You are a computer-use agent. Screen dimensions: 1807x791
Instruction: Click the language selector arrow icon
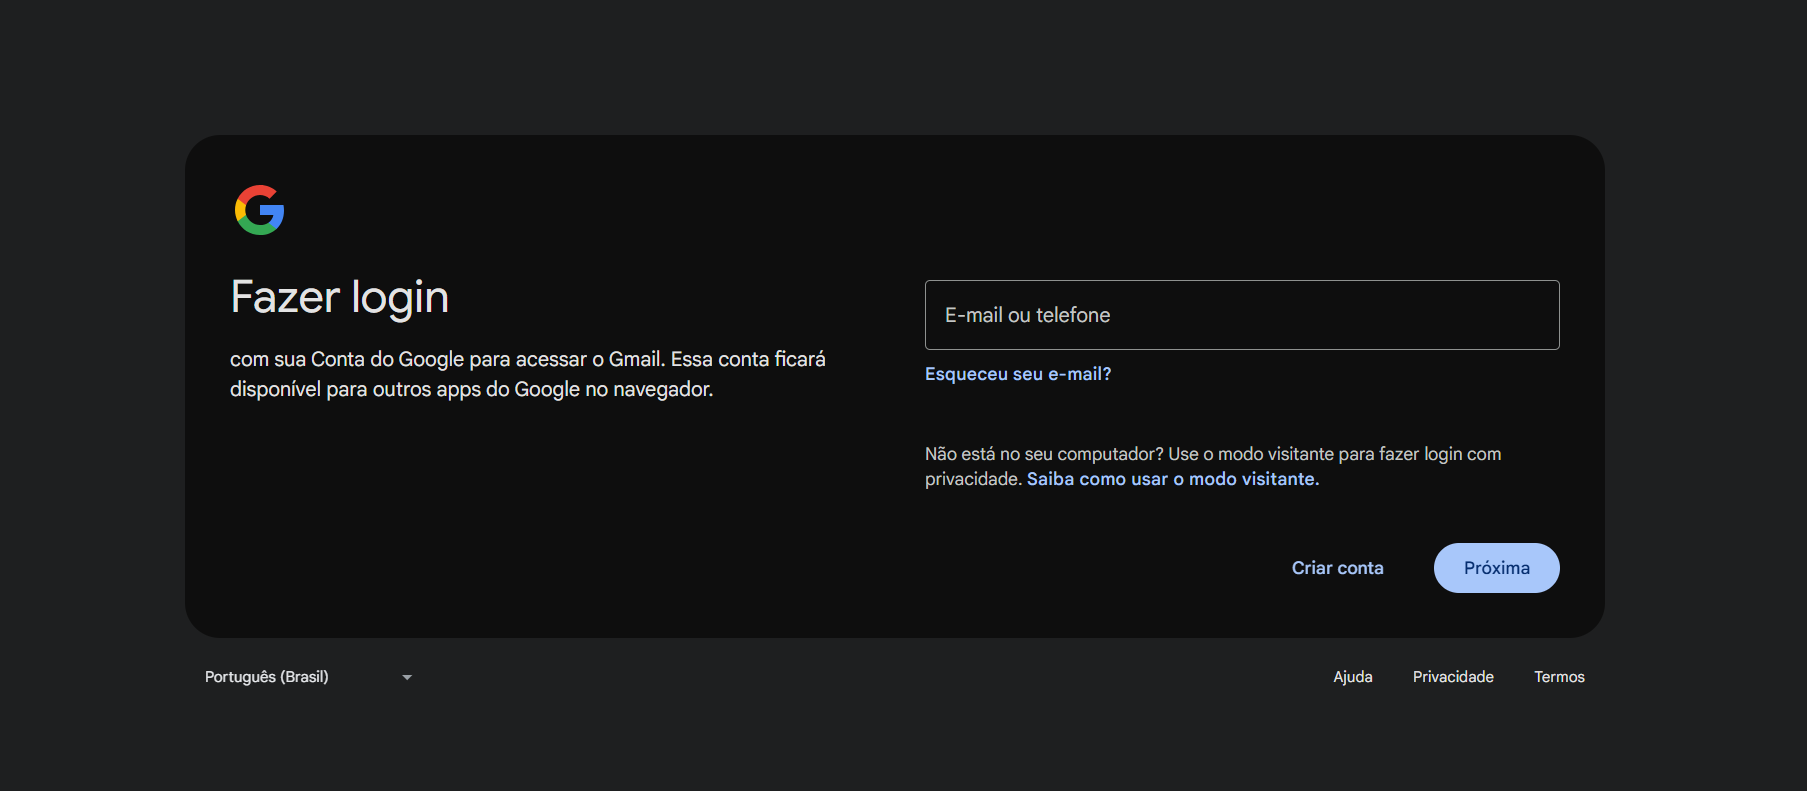(407, 677)
